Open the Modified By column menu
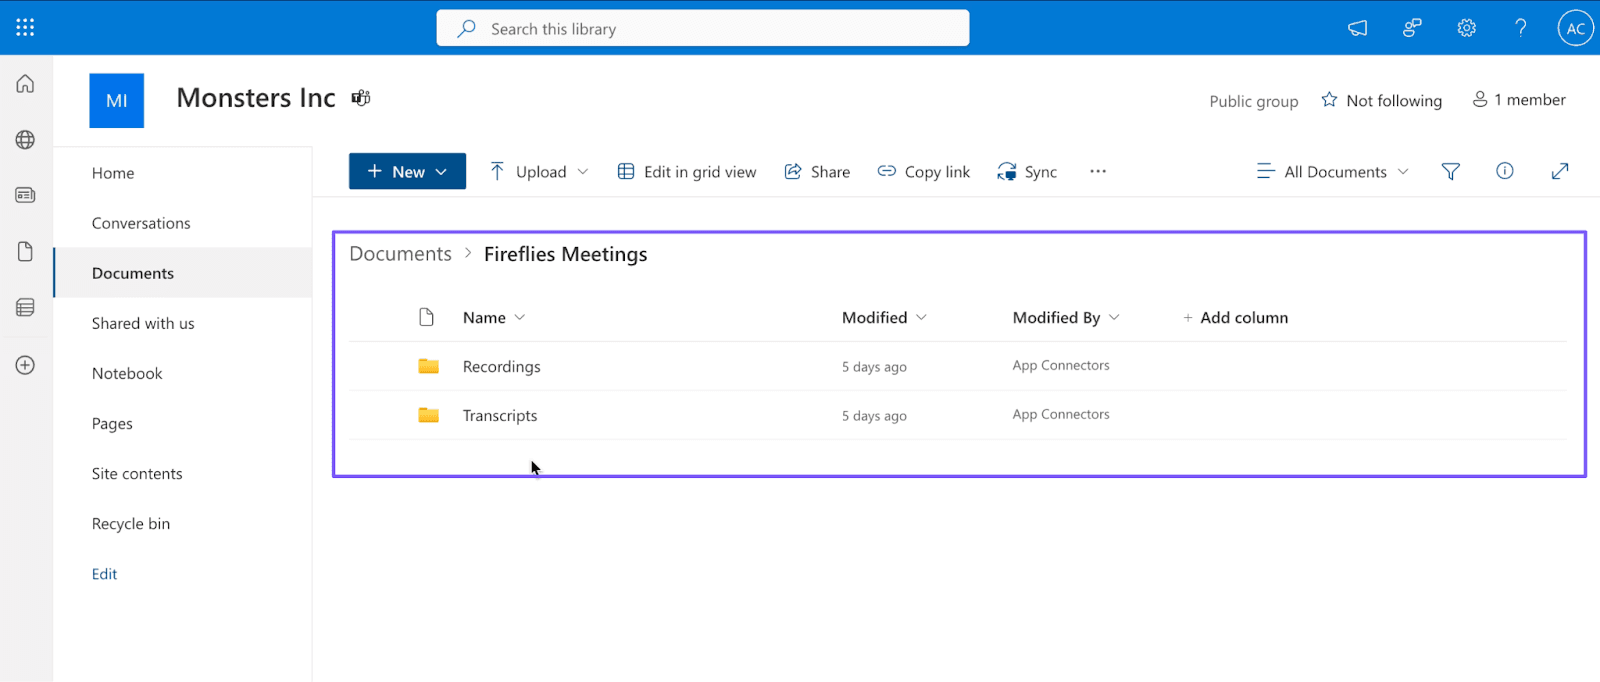Viewport: 1600px width, 682px height. click(x=1066, y=317)
